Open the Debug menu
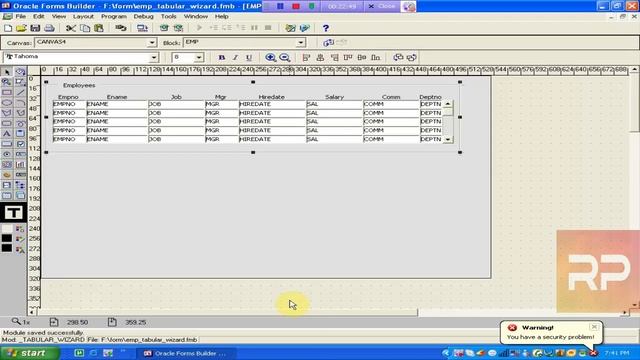This screenshot has width=640, height=360. [144, 16]
